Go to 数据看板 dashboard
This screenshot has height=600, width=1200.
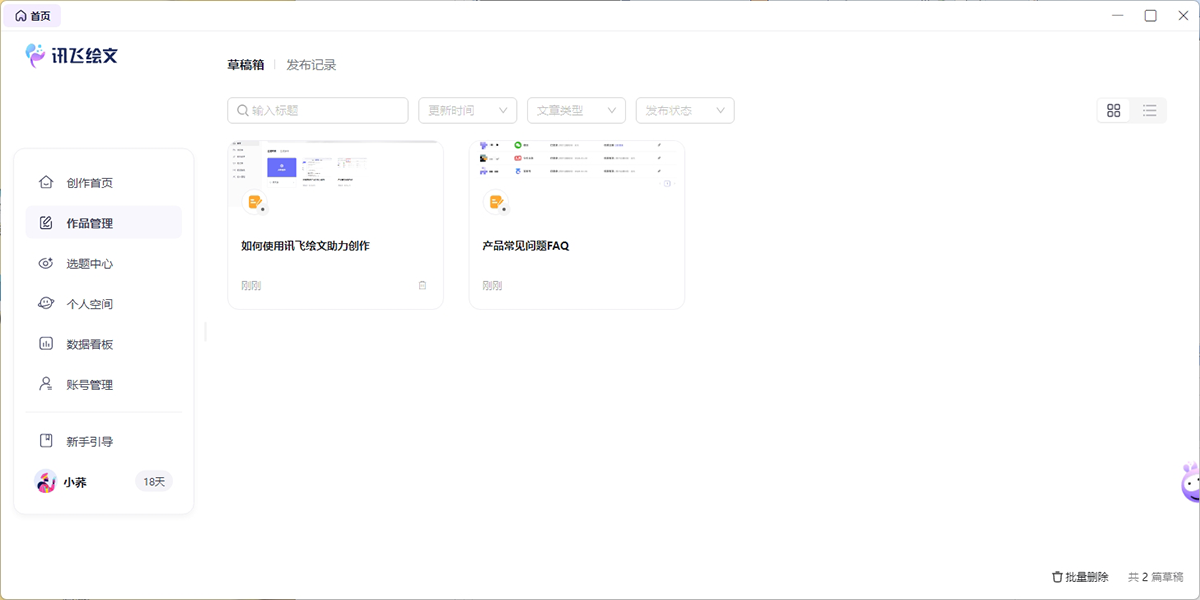89,344
